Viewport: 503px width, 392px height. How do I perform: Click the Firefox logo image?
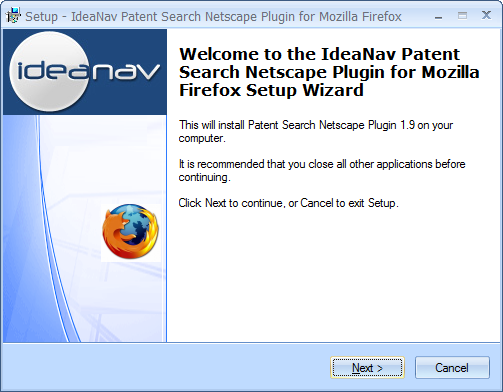[130, 232]
